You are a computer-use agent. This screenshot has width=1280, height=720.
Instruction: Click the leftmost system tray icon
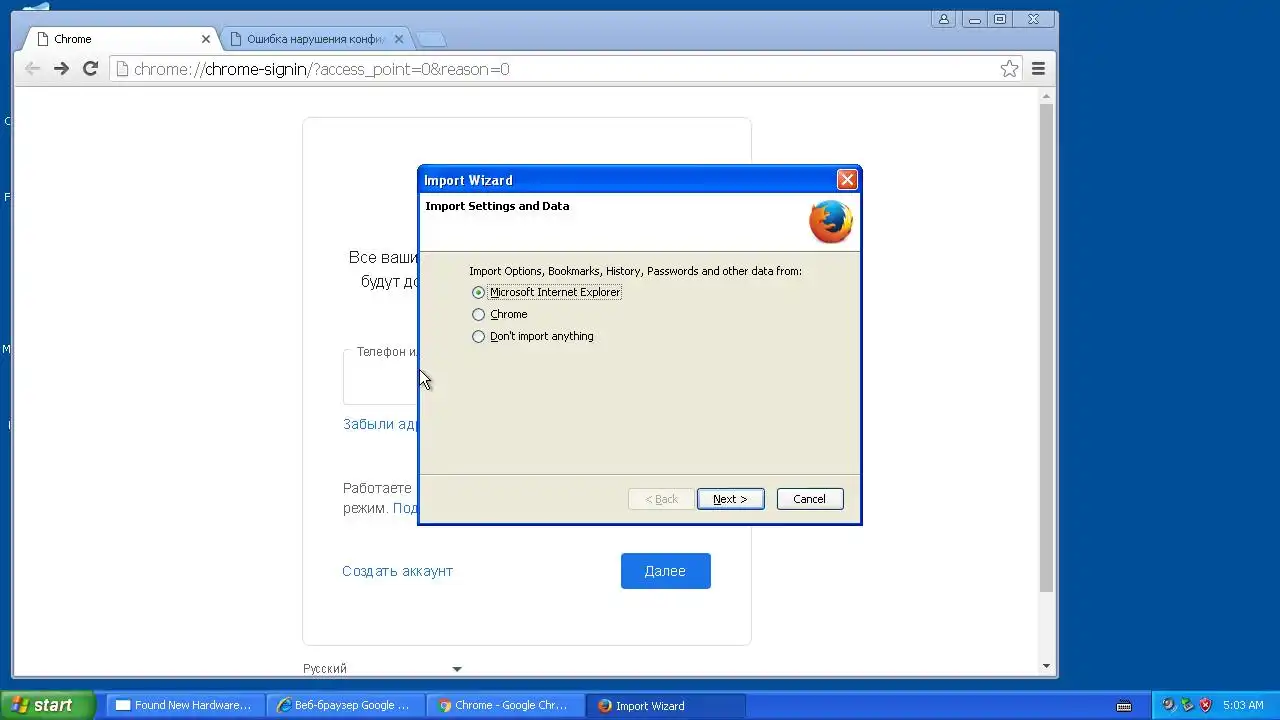click(x=1168, y=705)
